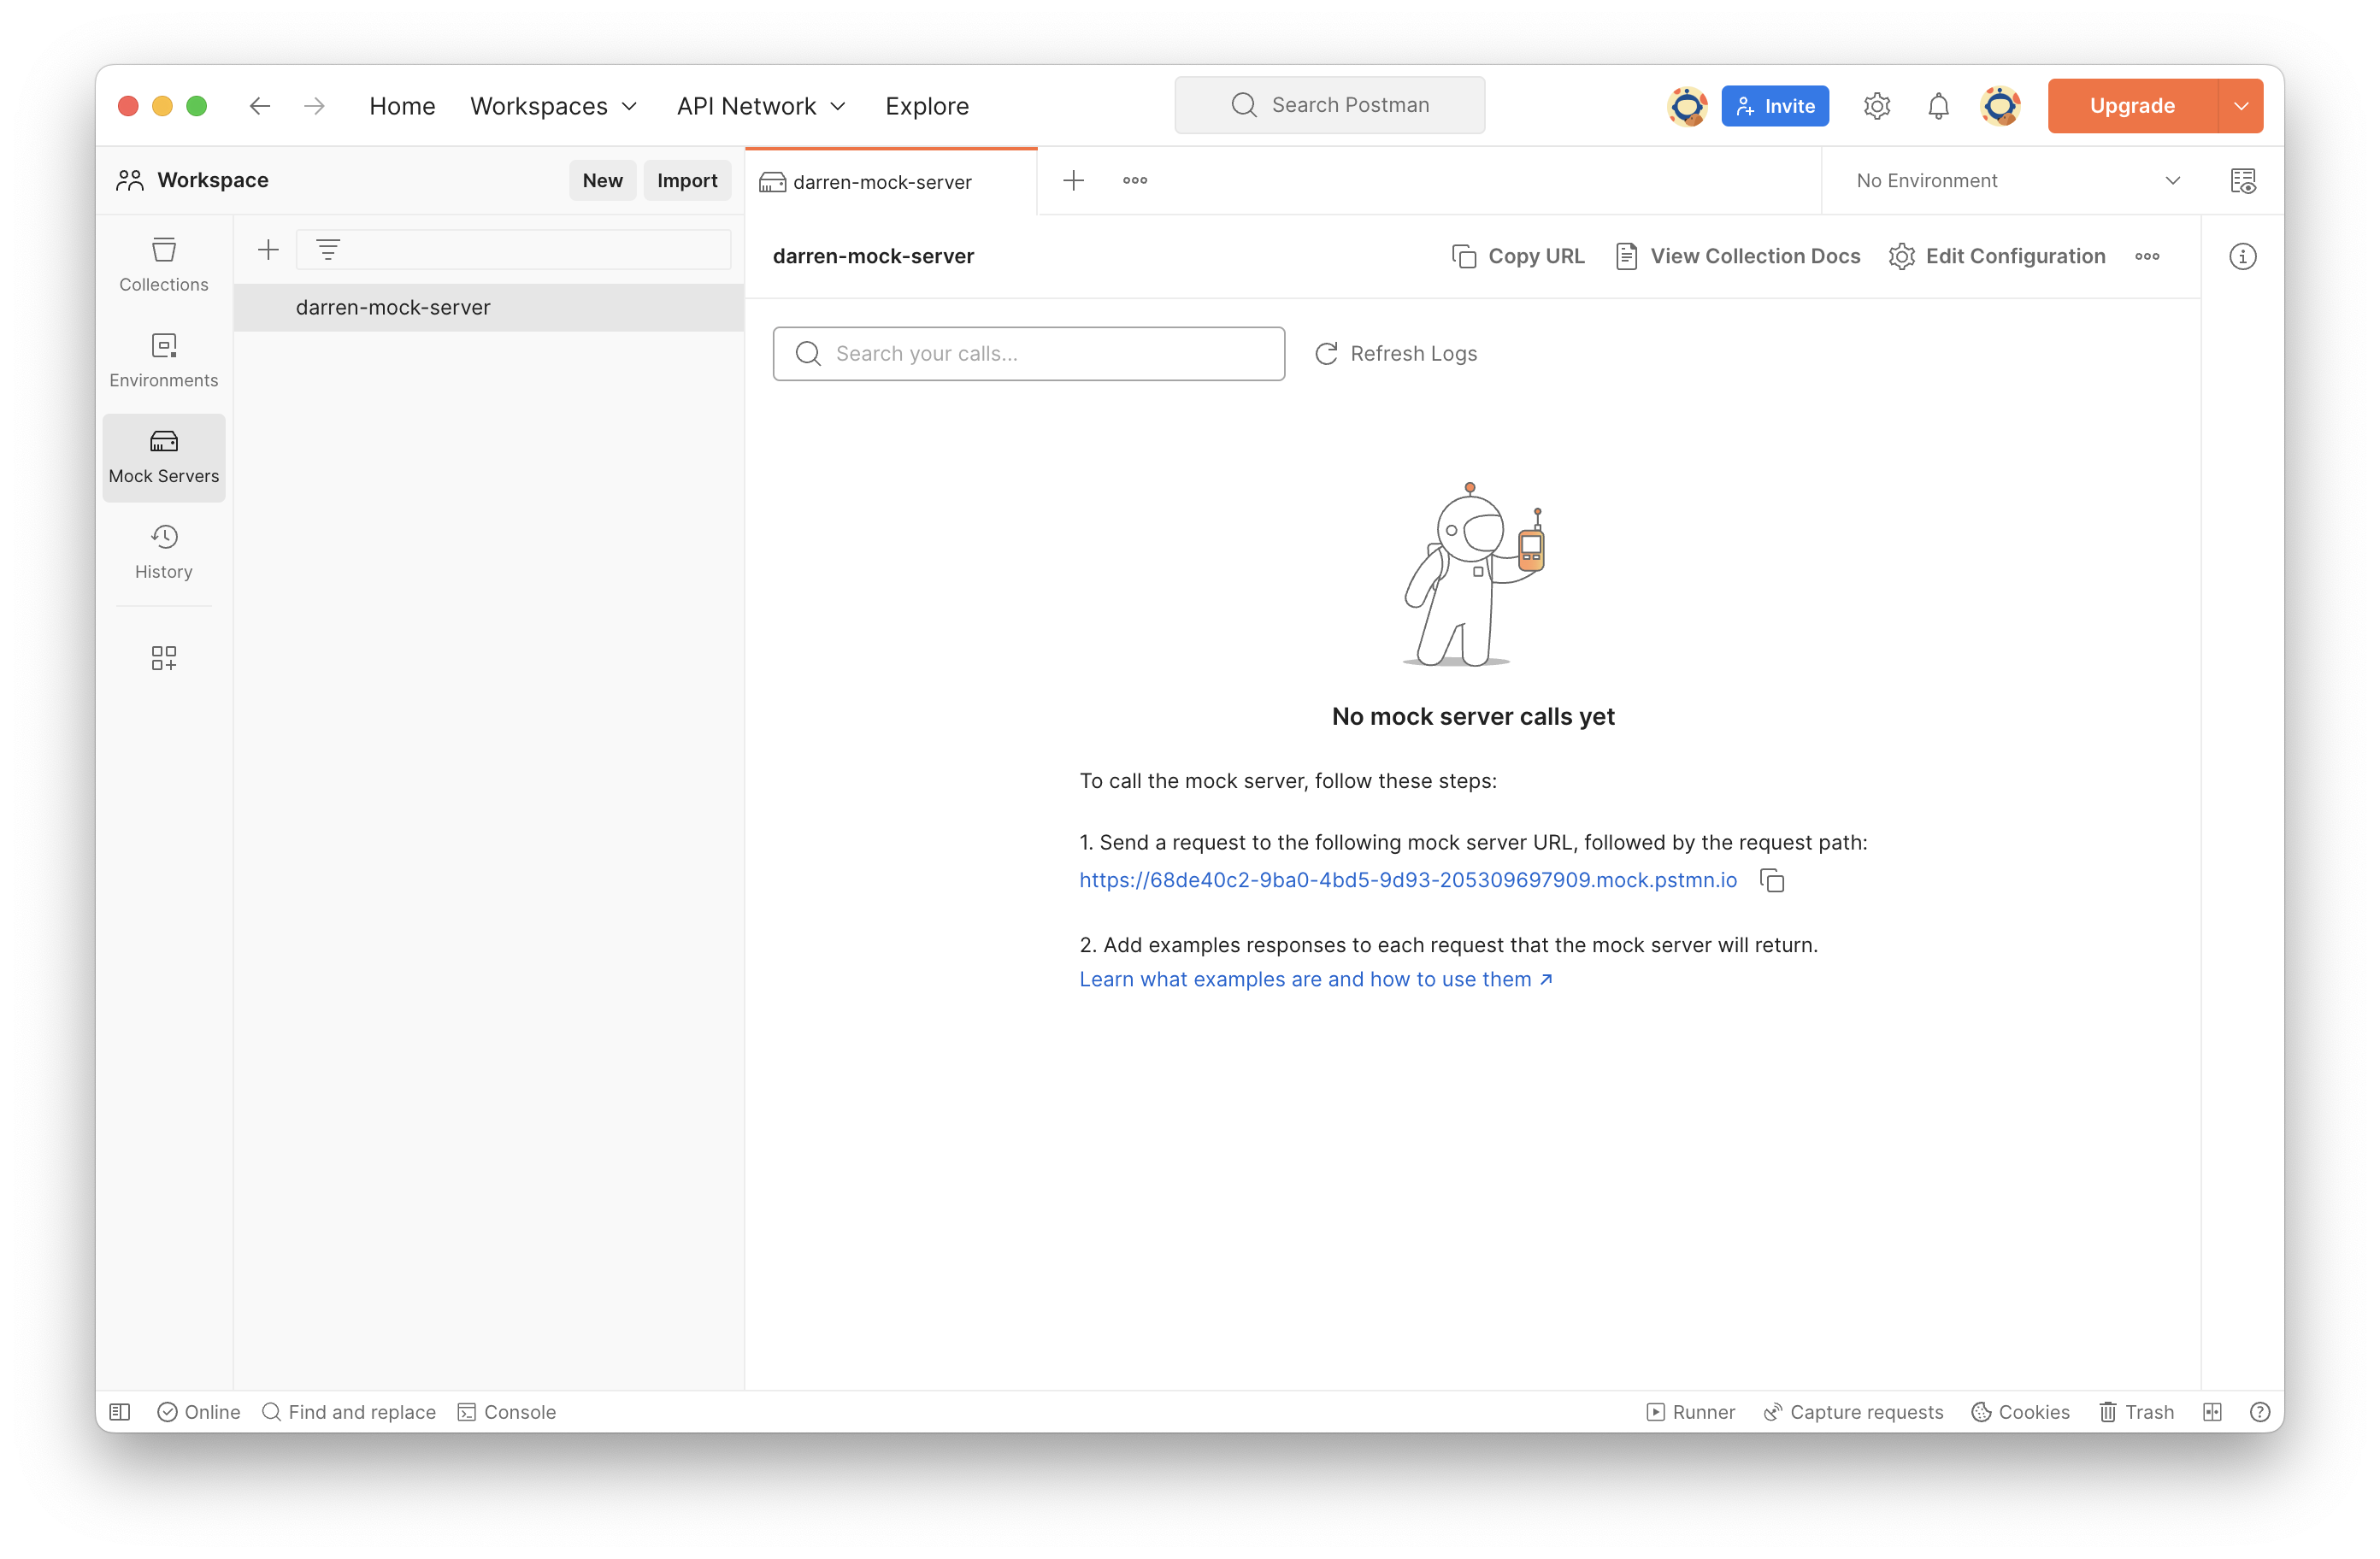Open the Upgrade button dropdown arrow

coord(2240,106)
